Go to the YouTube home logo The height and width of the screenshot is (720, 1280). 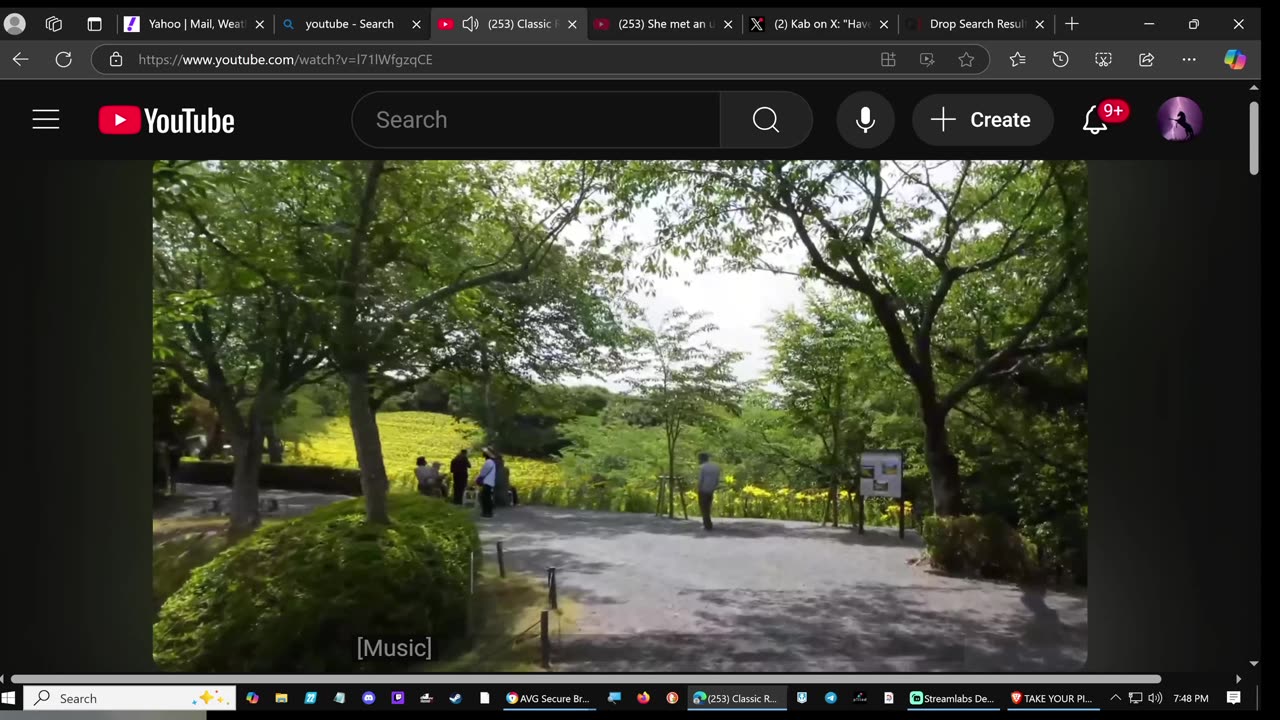coord(167,120)
